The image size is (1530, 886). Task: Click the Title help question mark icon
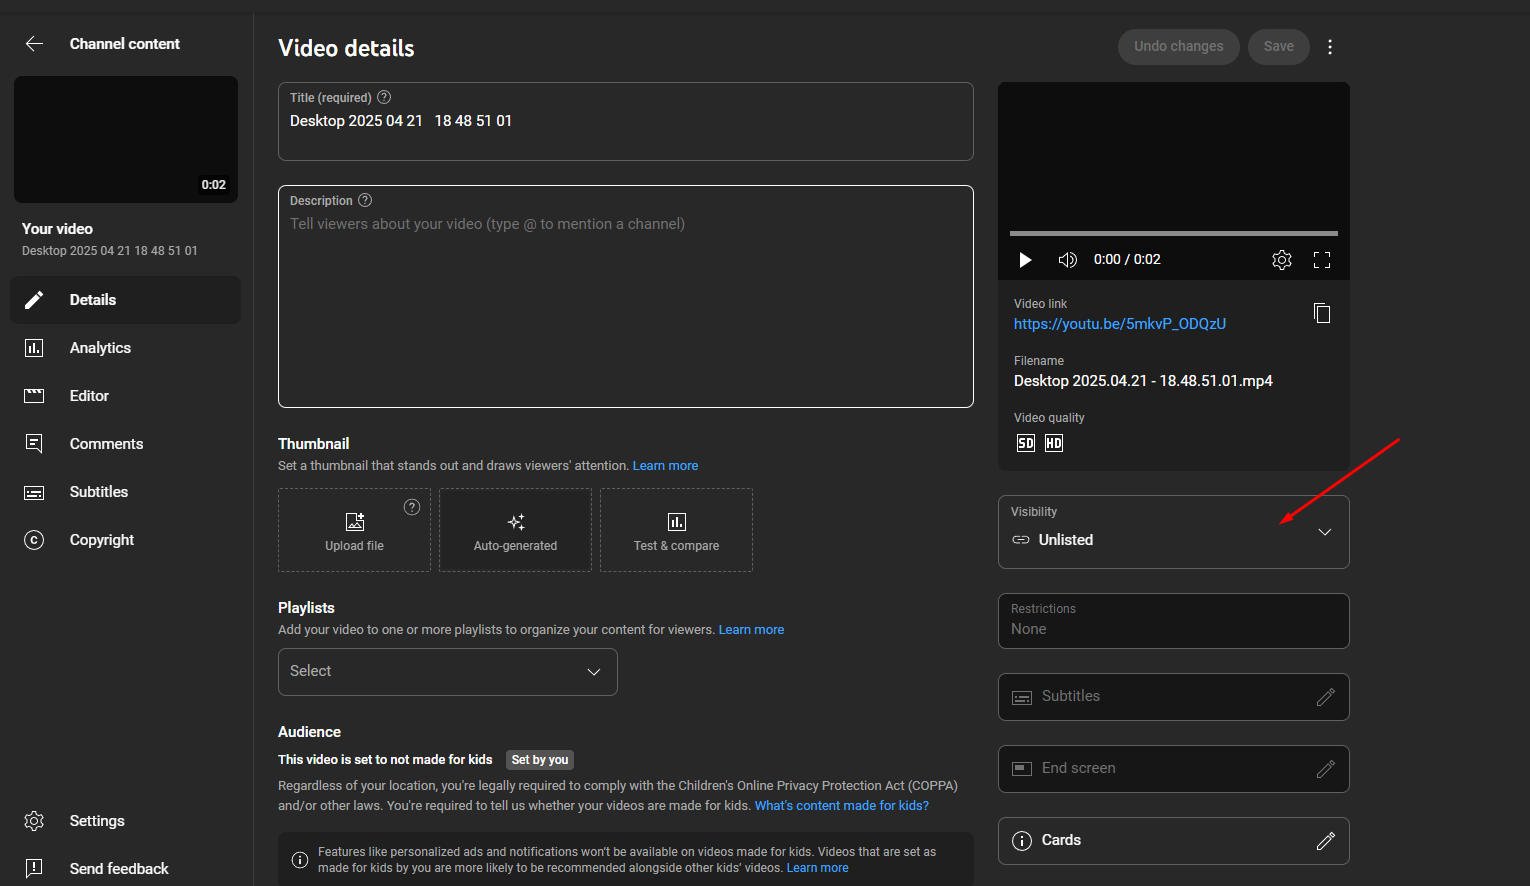(x=384, y=98)
